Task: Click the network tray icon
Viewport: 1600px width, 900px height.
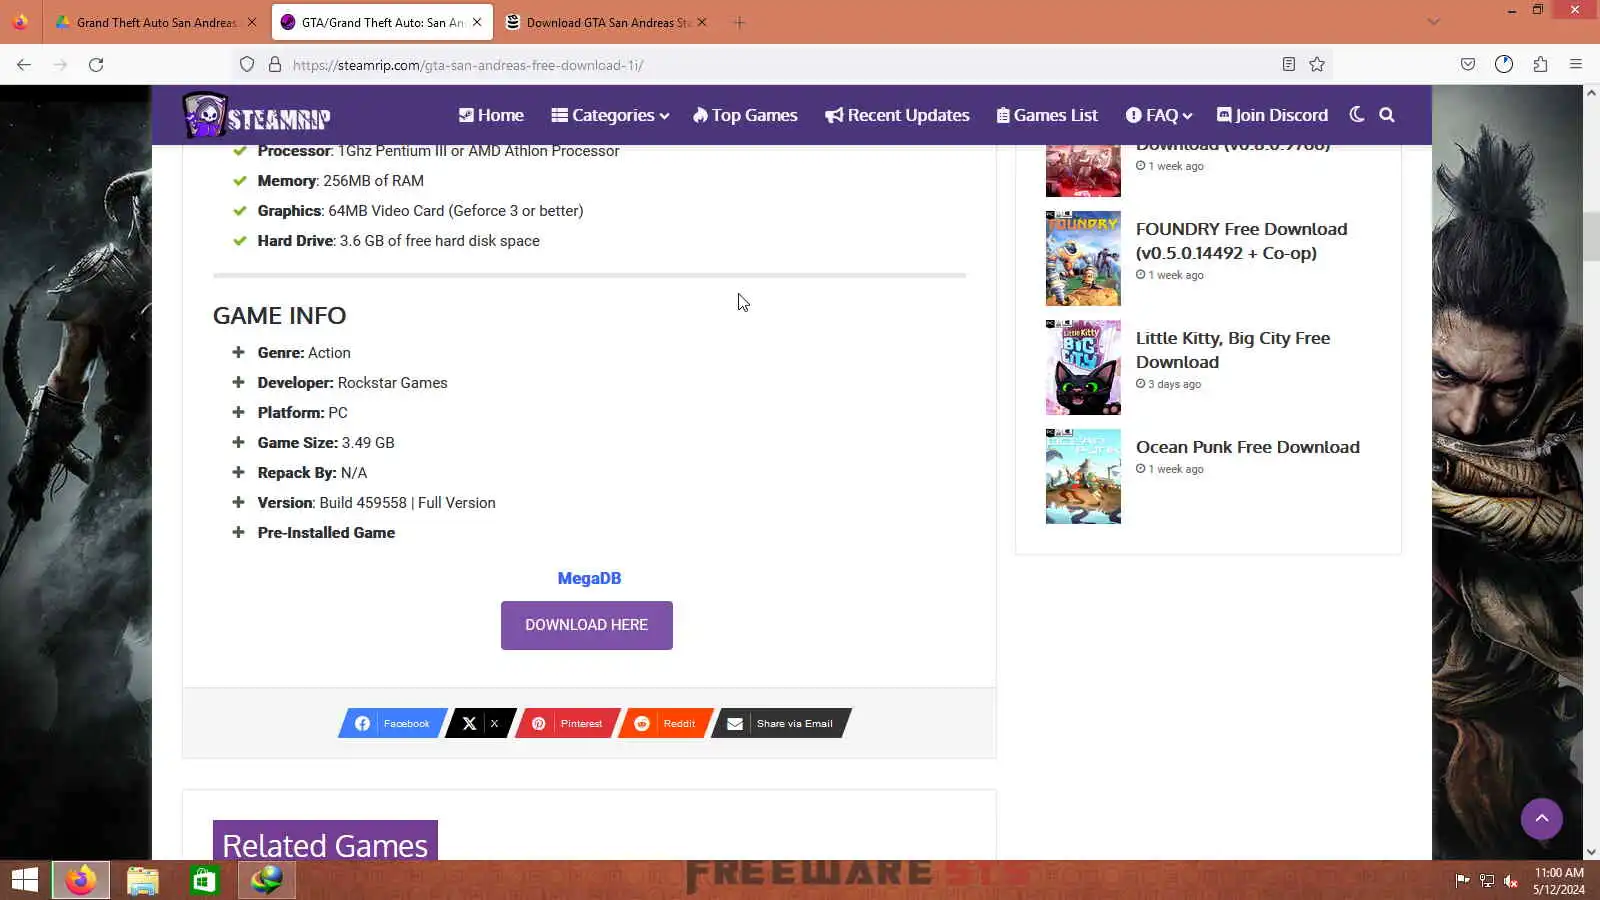Action: (x=1487, y=881)
